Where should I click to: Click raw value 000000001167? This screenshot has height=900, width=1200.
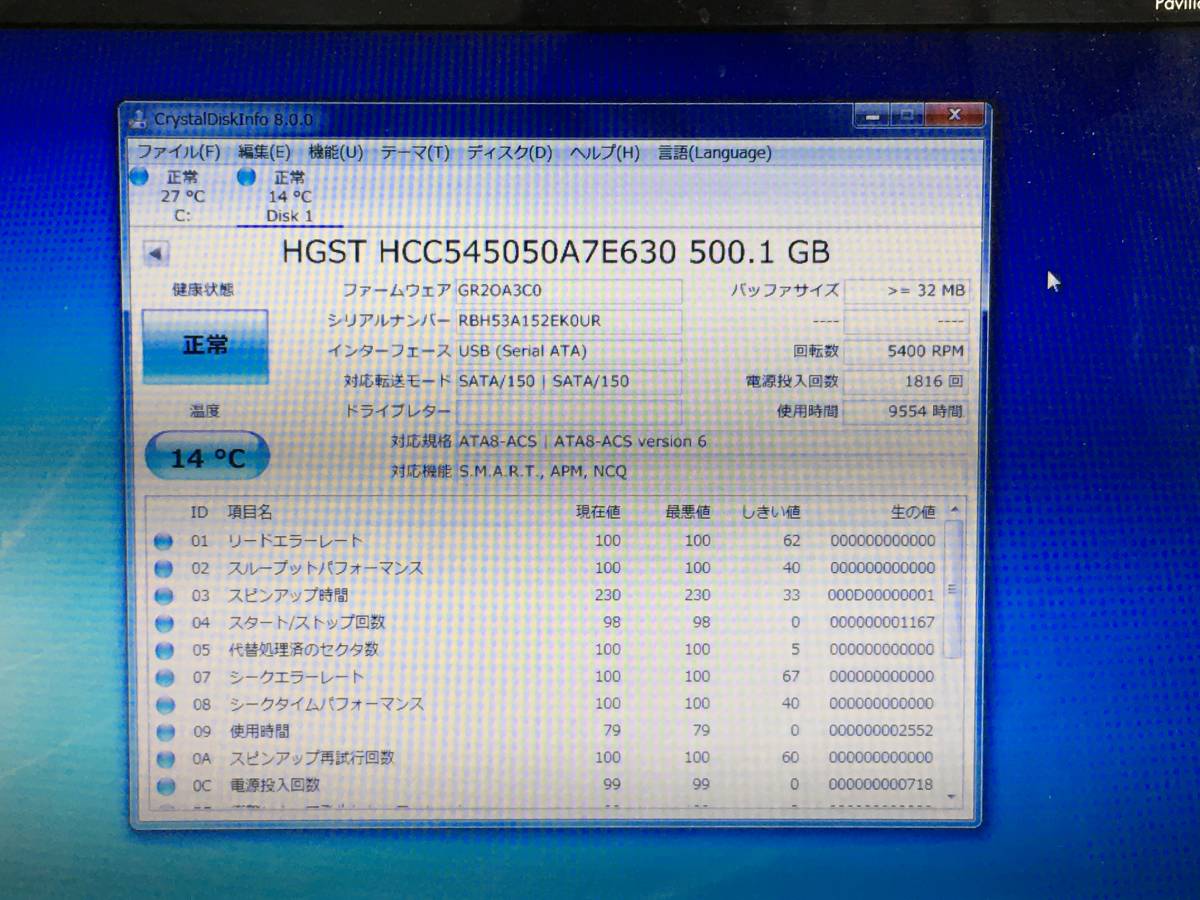881,622
